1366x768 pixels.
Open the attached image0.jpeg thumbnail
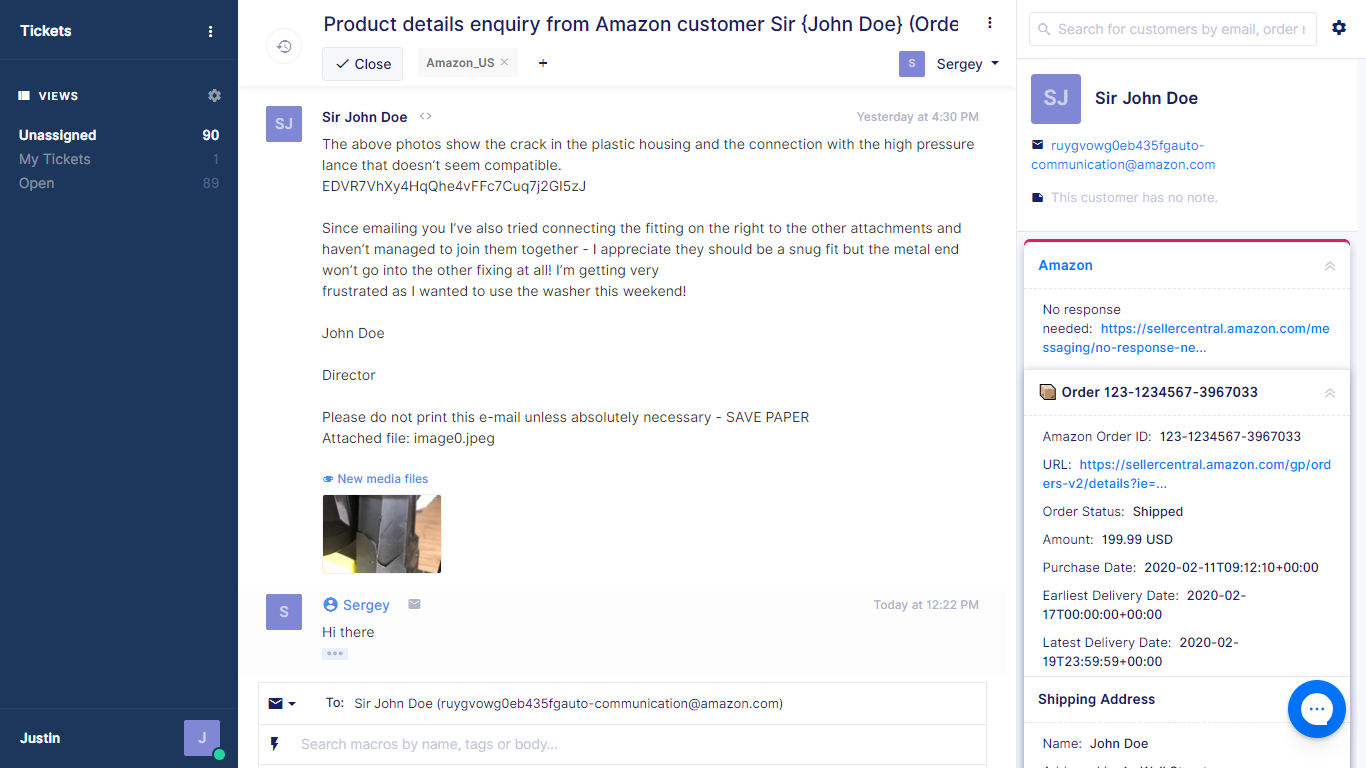[382, 534]
